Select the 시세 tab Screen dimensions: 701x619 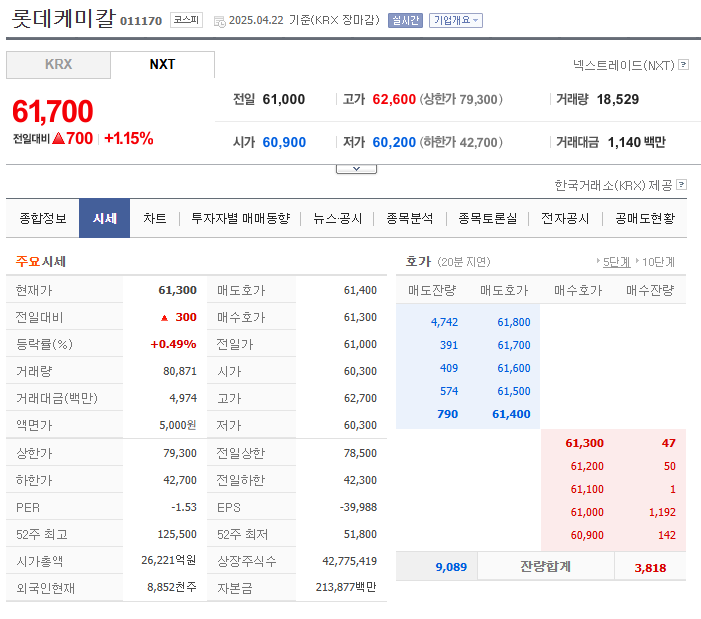(x=105, y=218)
